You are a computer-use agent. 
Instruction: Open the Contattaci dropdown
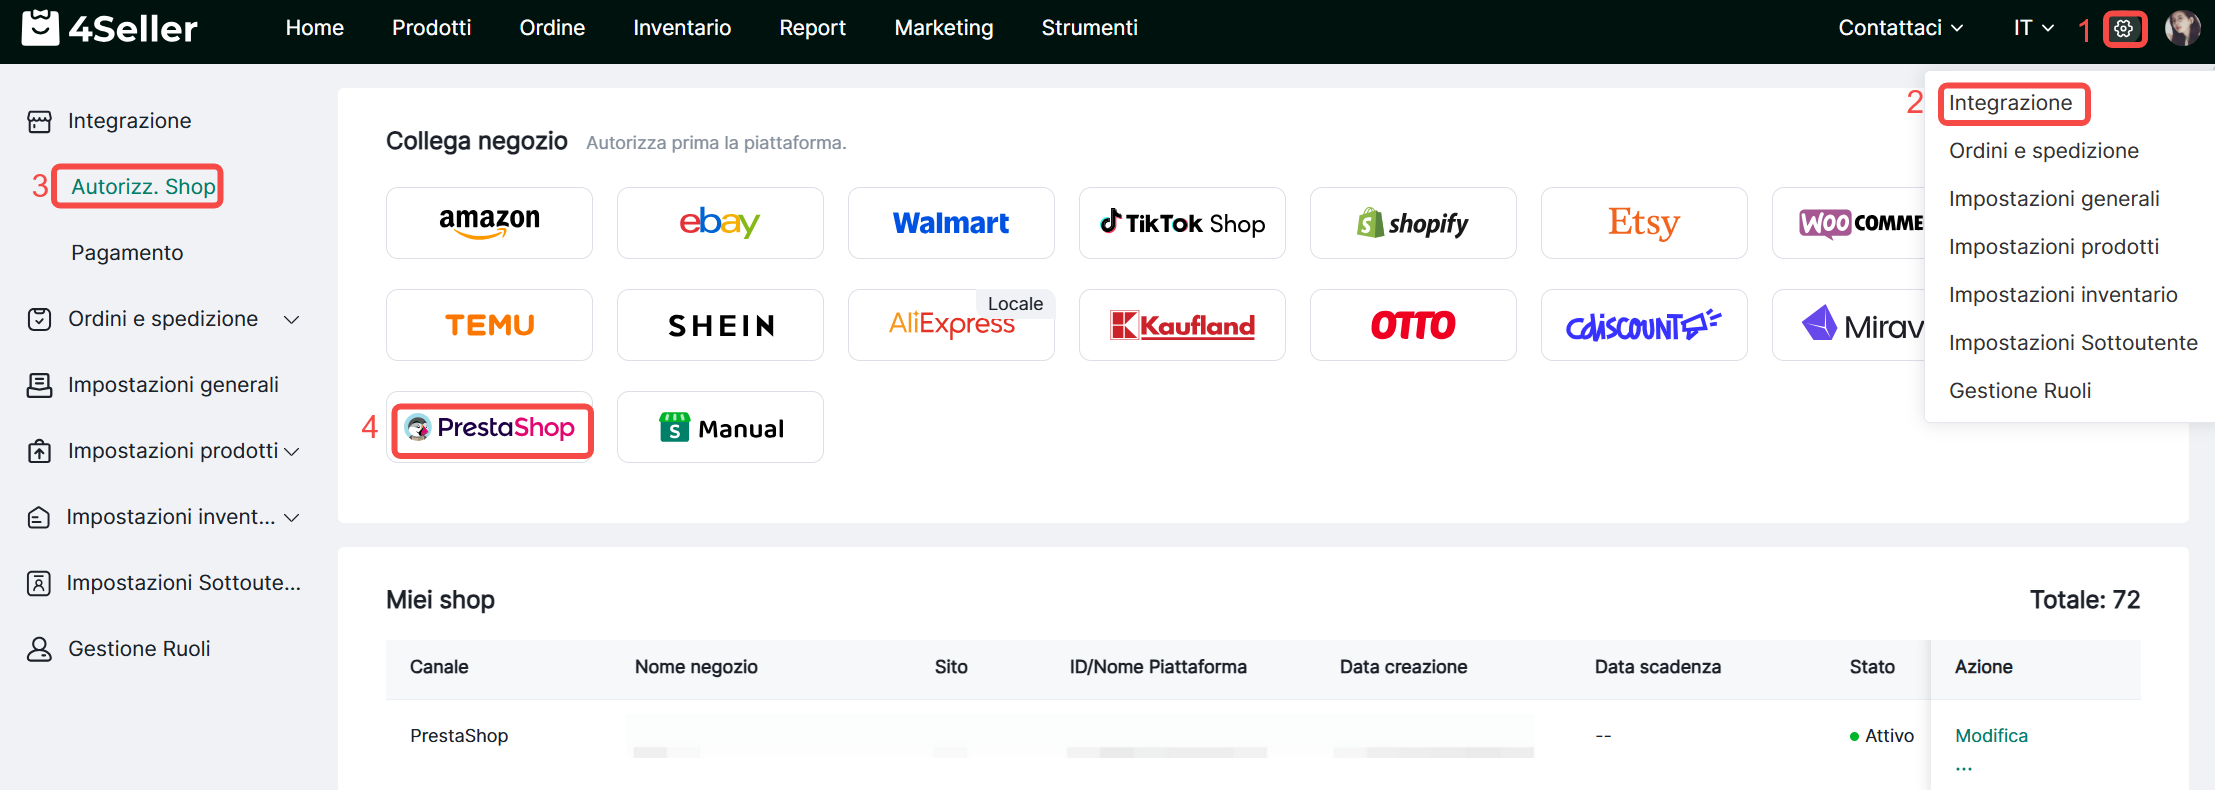pyautogui.click(x=1900, y=28)
